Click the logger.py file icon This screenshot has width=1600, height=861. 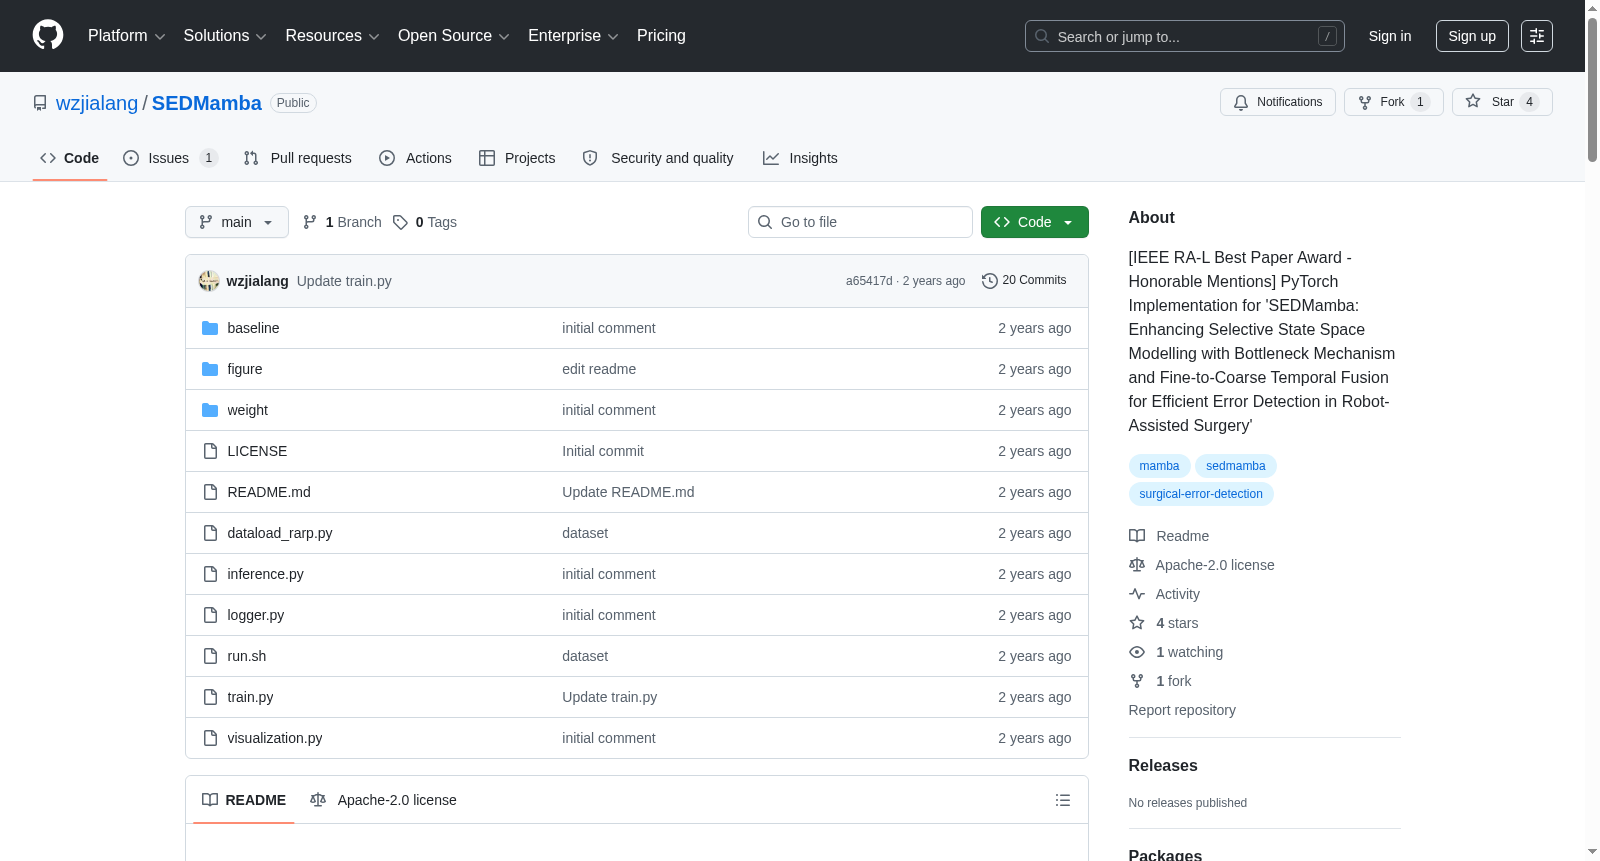coord(210,615)
